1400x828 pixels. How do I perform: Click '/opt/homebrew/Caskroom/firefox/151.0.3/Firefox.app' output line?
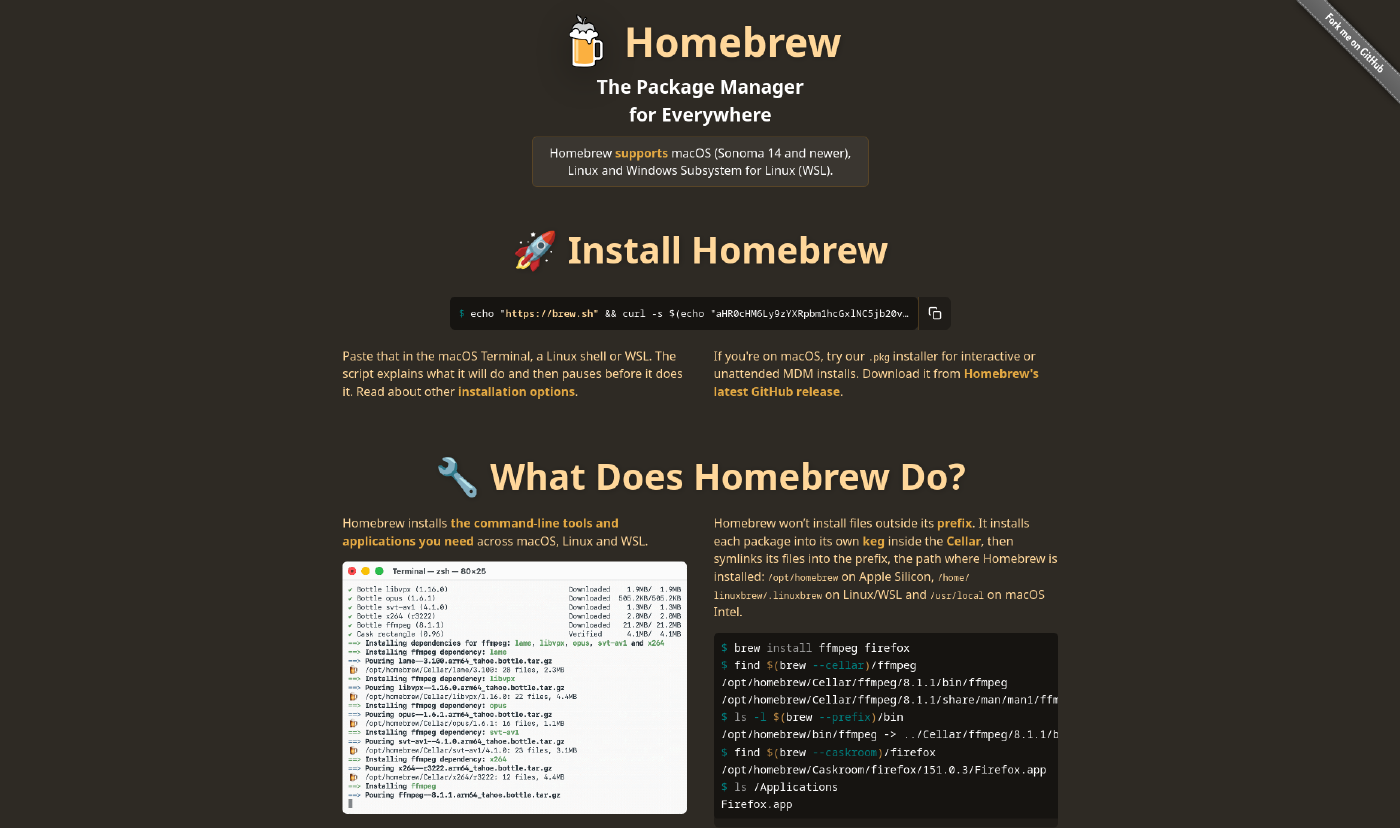[883, 769]
